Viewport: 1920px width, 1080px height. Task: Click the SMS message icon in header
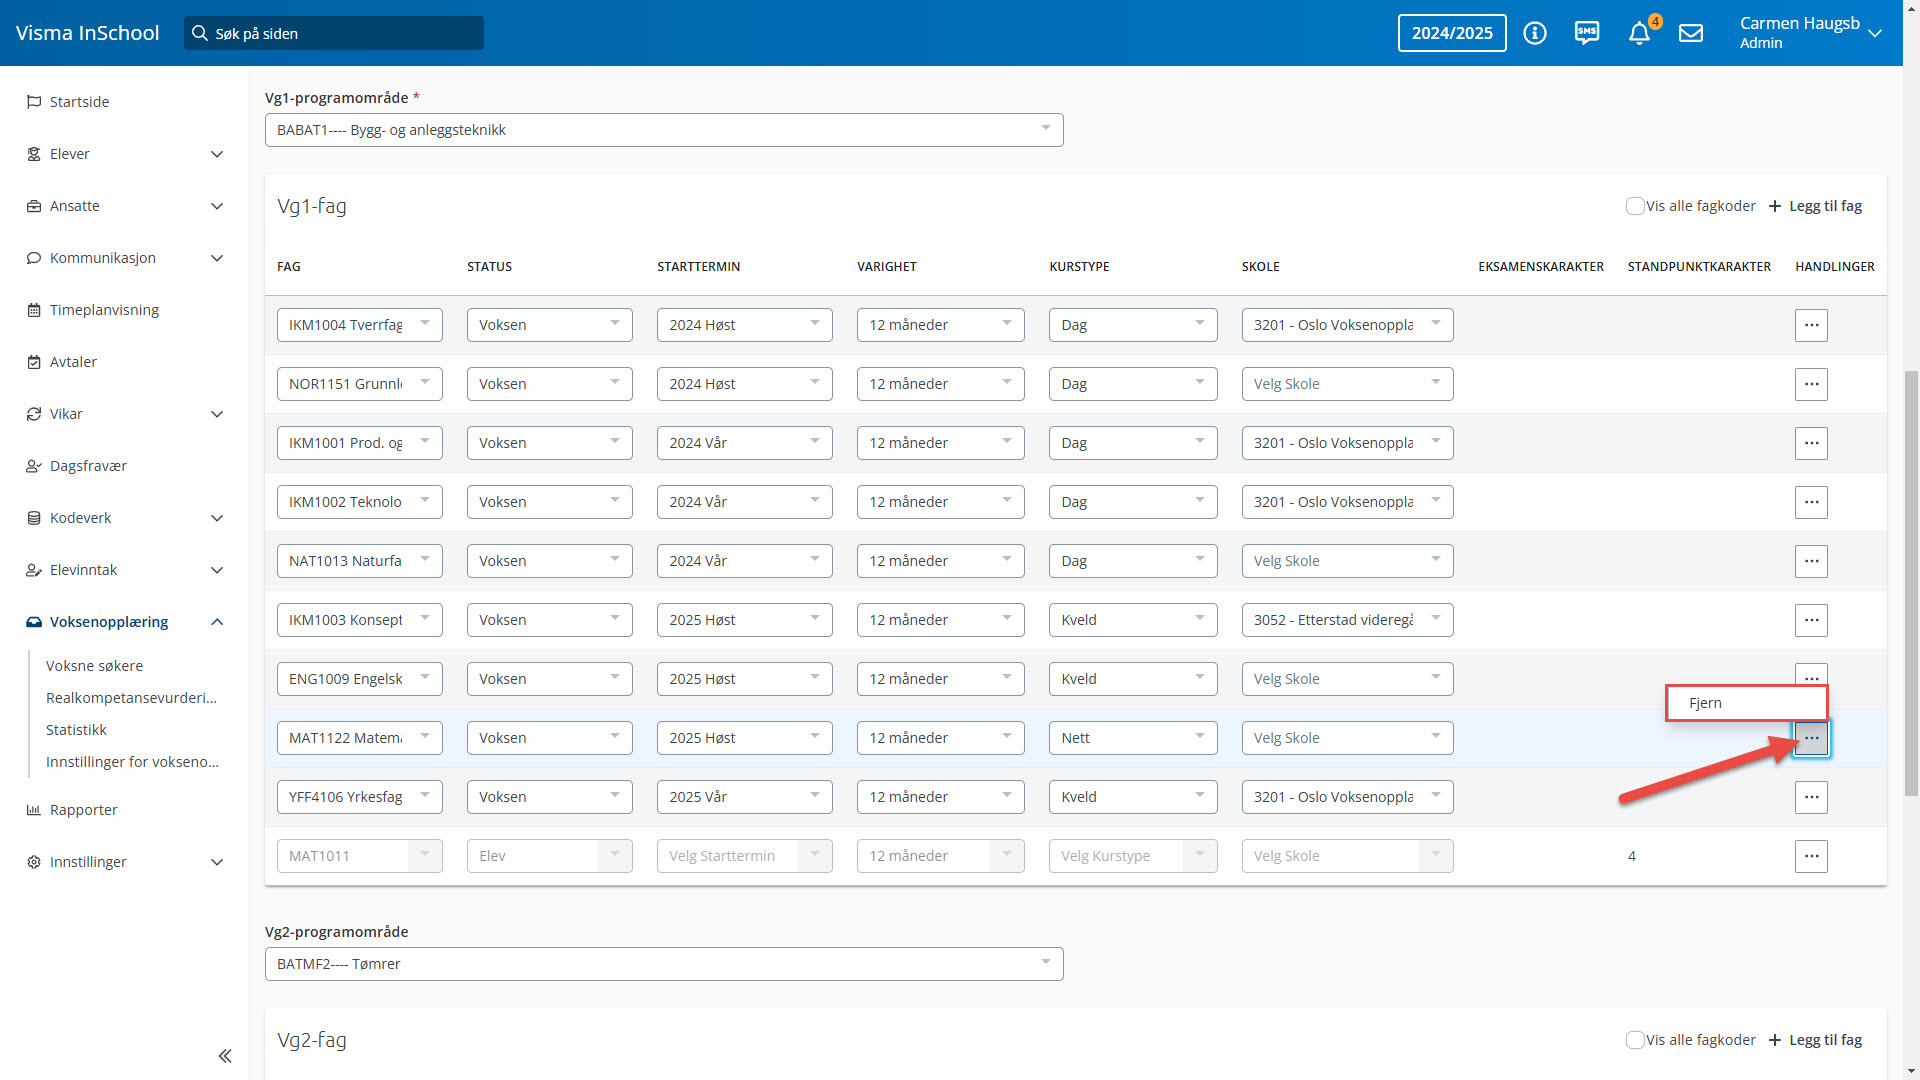pyautogui.click(x=1587, y=33)
